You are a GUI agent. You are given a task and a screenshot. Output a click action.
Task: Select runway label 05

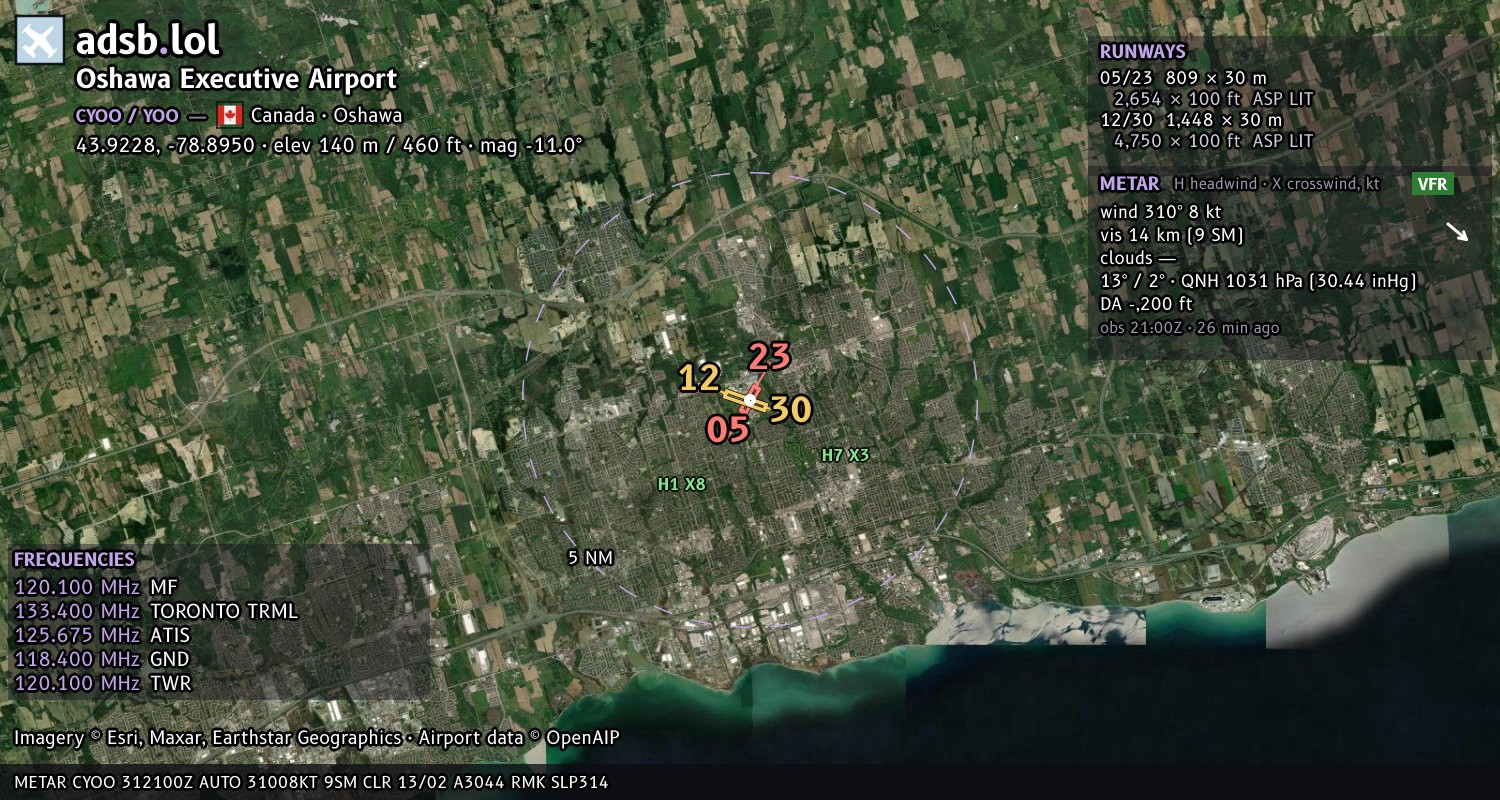(x=728, y=429)
